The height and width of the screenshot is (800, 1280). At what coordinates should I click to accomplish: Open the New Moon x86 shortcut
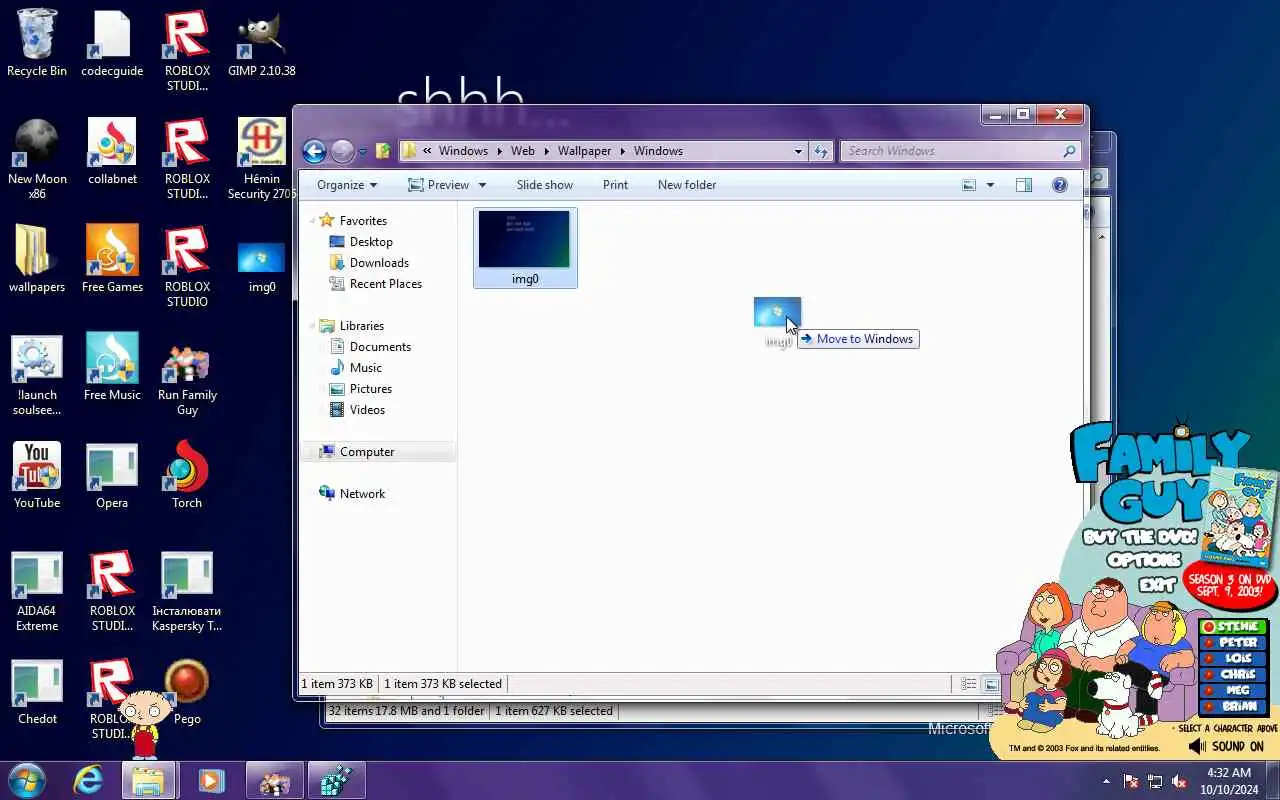(37, 159)
